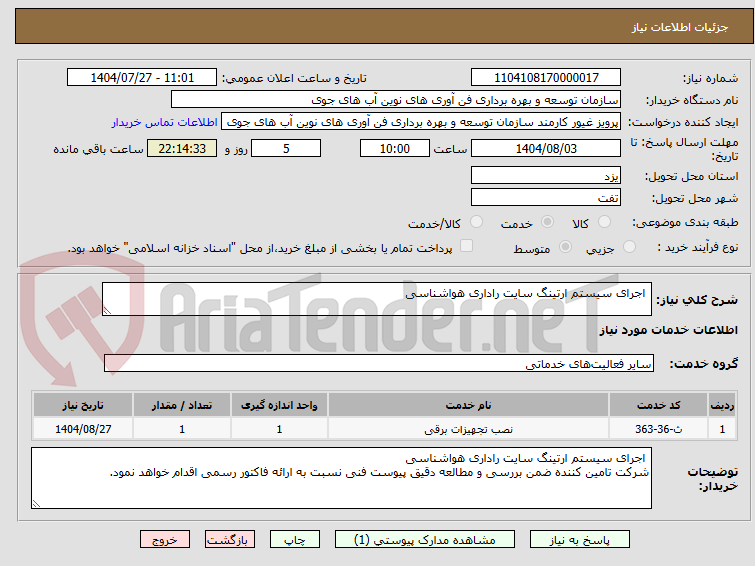Click the گروه خدمت field سایر فعالیت‌های خدماتی
755x566 pixels.
(x=379, y=363)
